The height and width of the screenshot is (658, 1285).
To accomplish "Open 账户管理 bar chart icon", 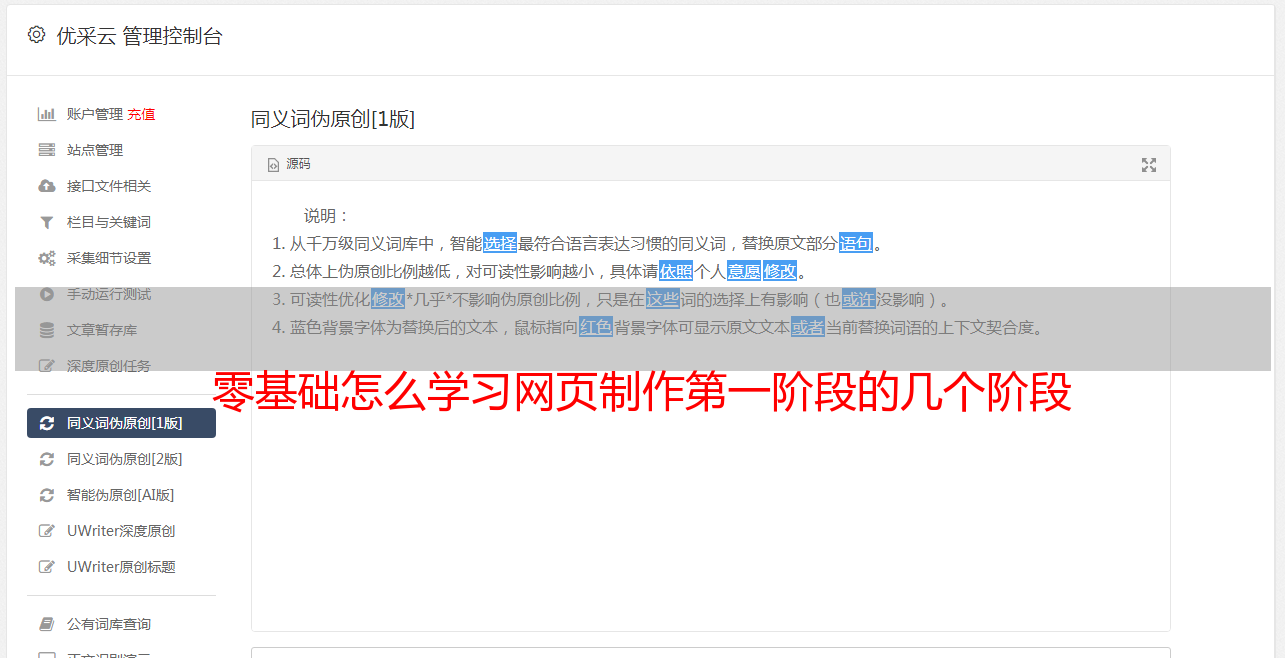I will 46,114.
